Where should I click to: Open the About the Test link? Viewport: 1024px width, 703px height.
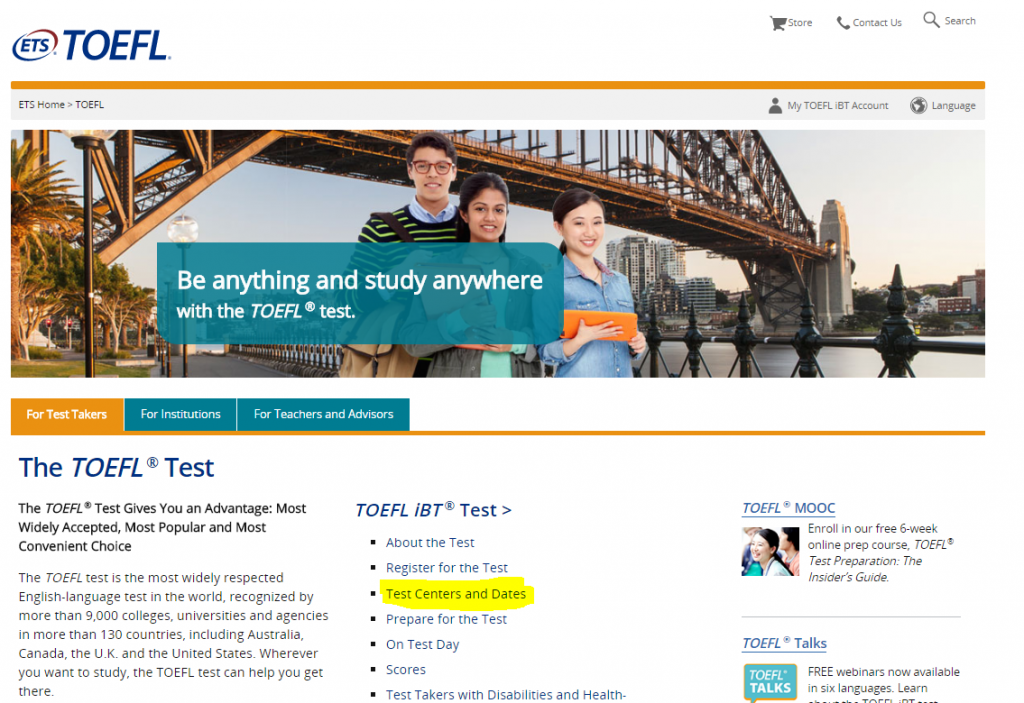coord(430,542)
